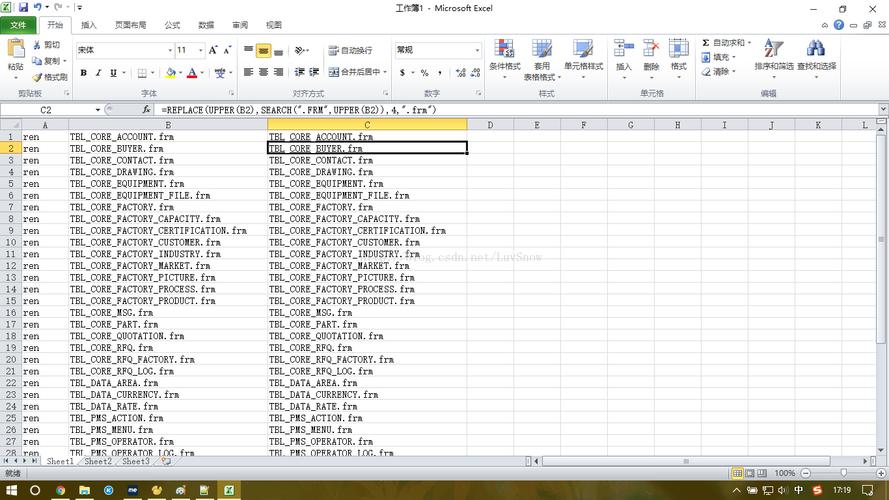The height and width of the screenshot is (500, 889).
Task: Open Sort and Filter (排序和筛选)
Action: [774, 56]
